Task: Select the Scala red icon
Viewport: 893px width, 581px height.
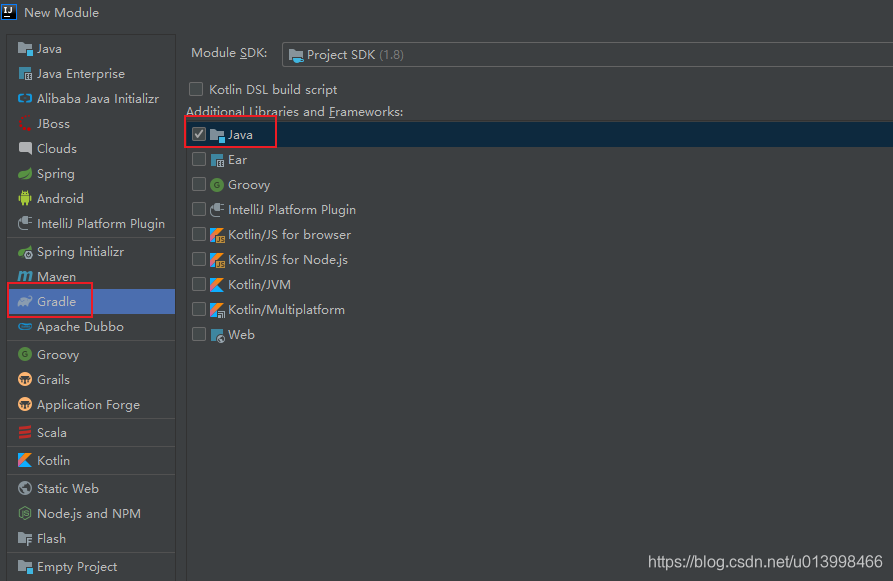Action: (25, 432)
